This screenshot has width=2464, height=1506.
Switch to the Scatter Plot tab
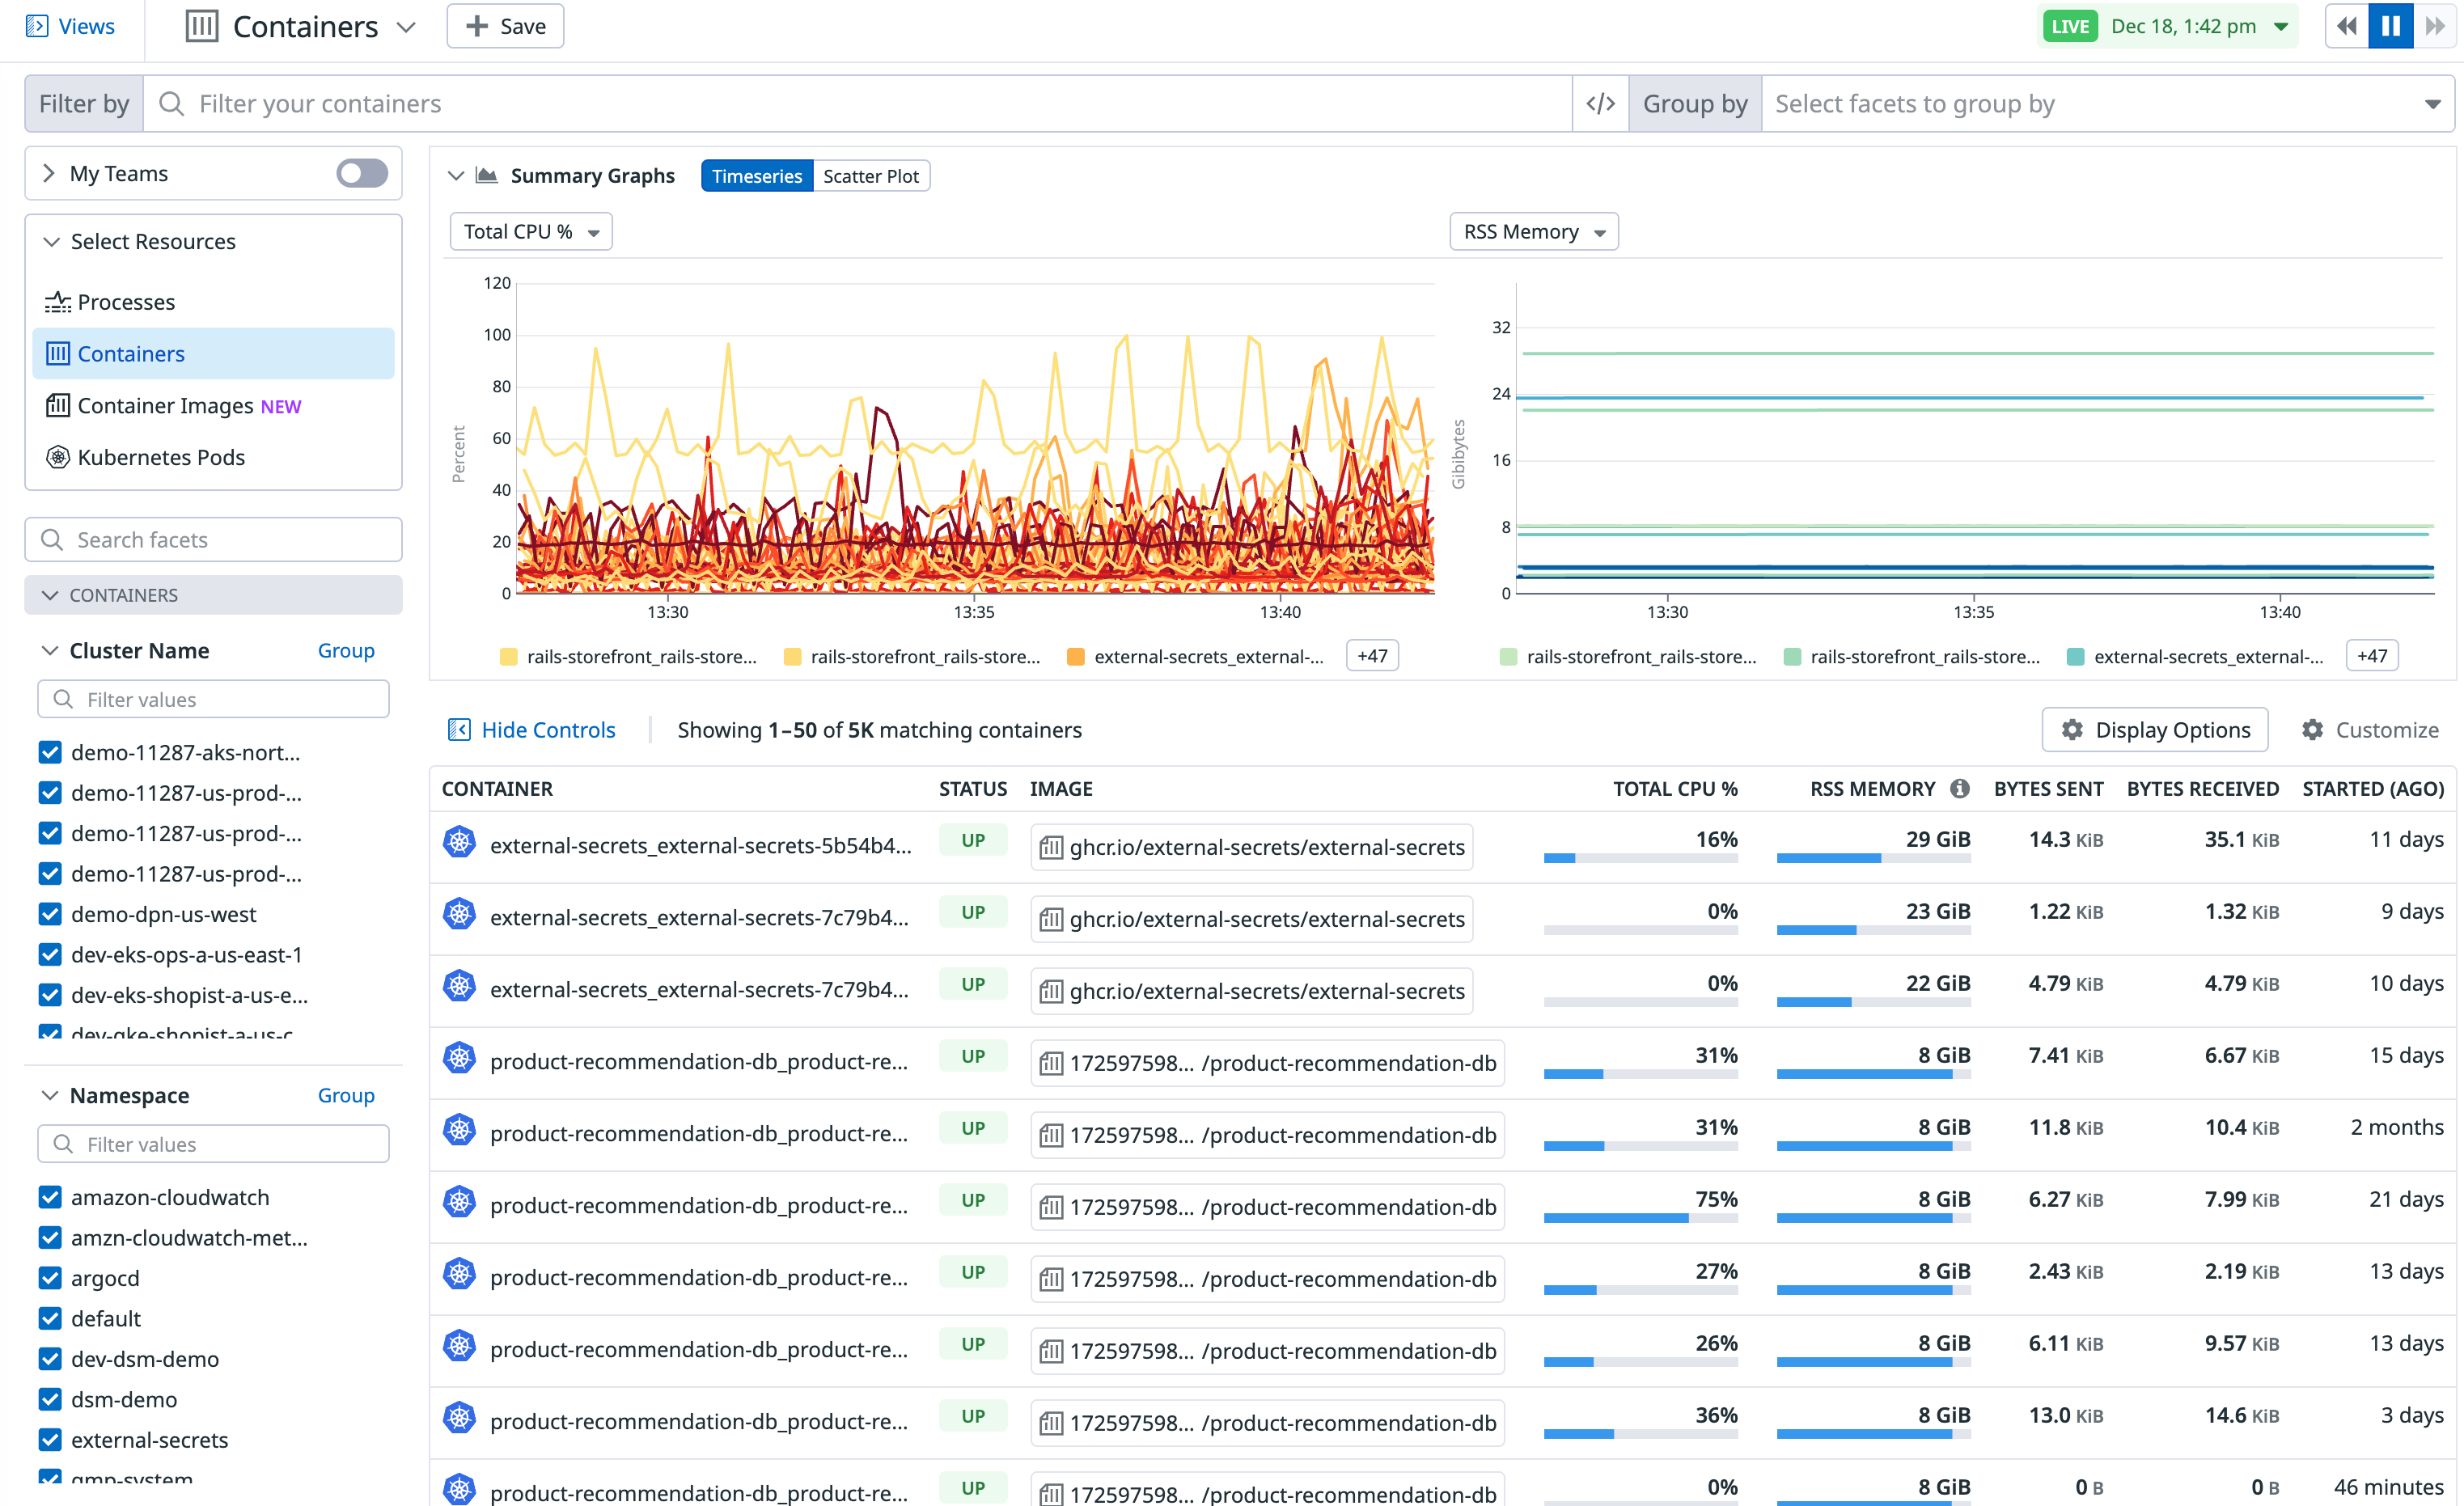870,176
